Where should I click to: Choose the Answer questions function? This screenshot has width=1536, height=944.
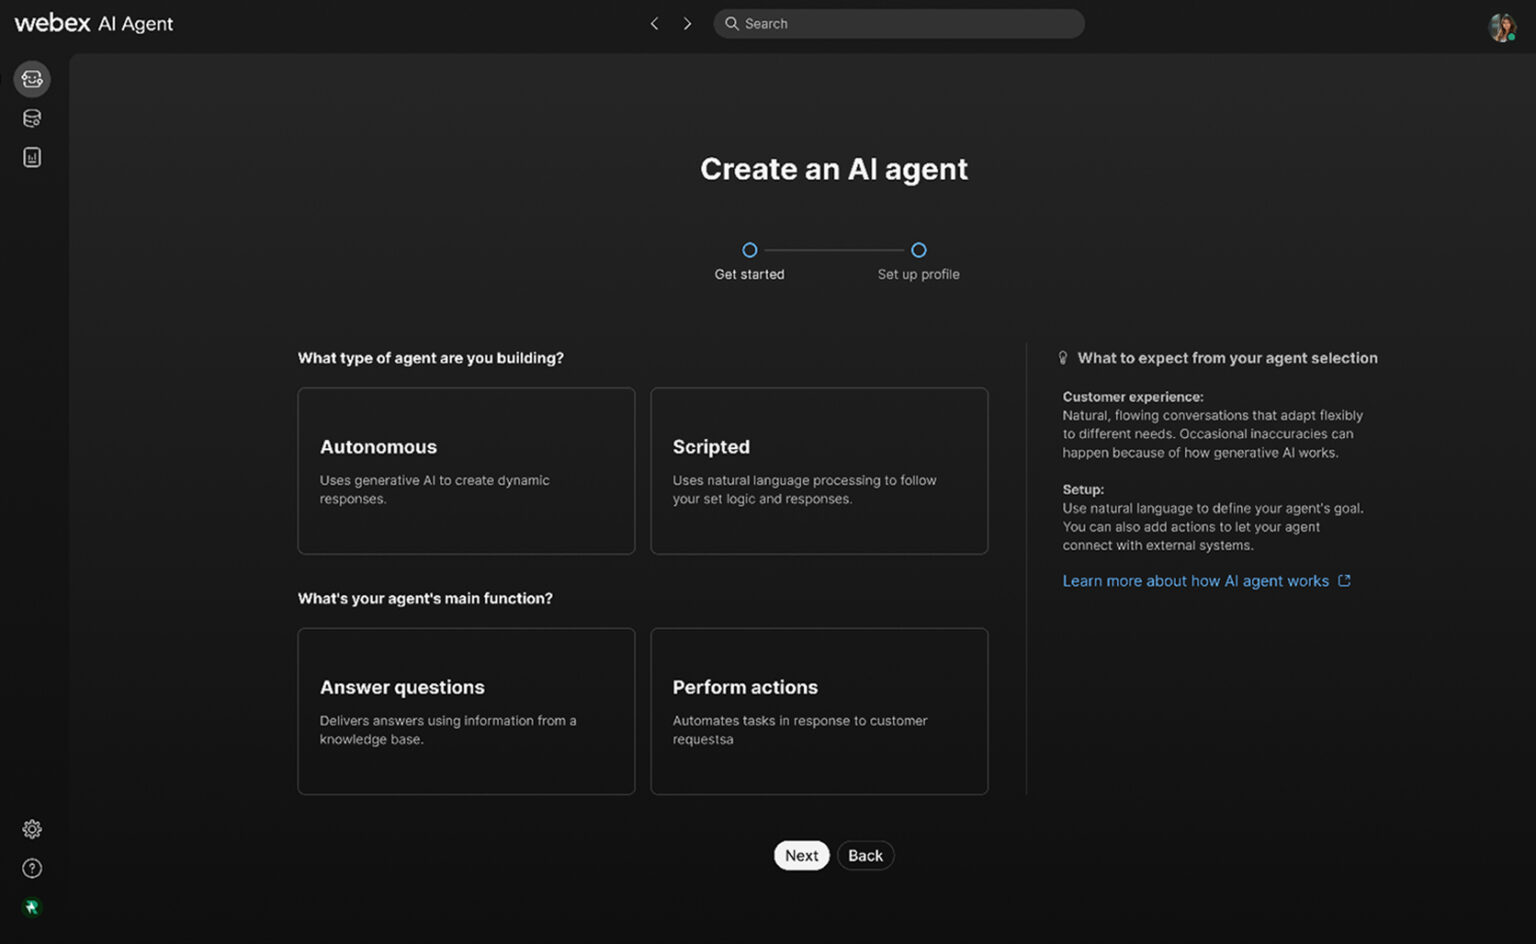(x=466, y=711)
